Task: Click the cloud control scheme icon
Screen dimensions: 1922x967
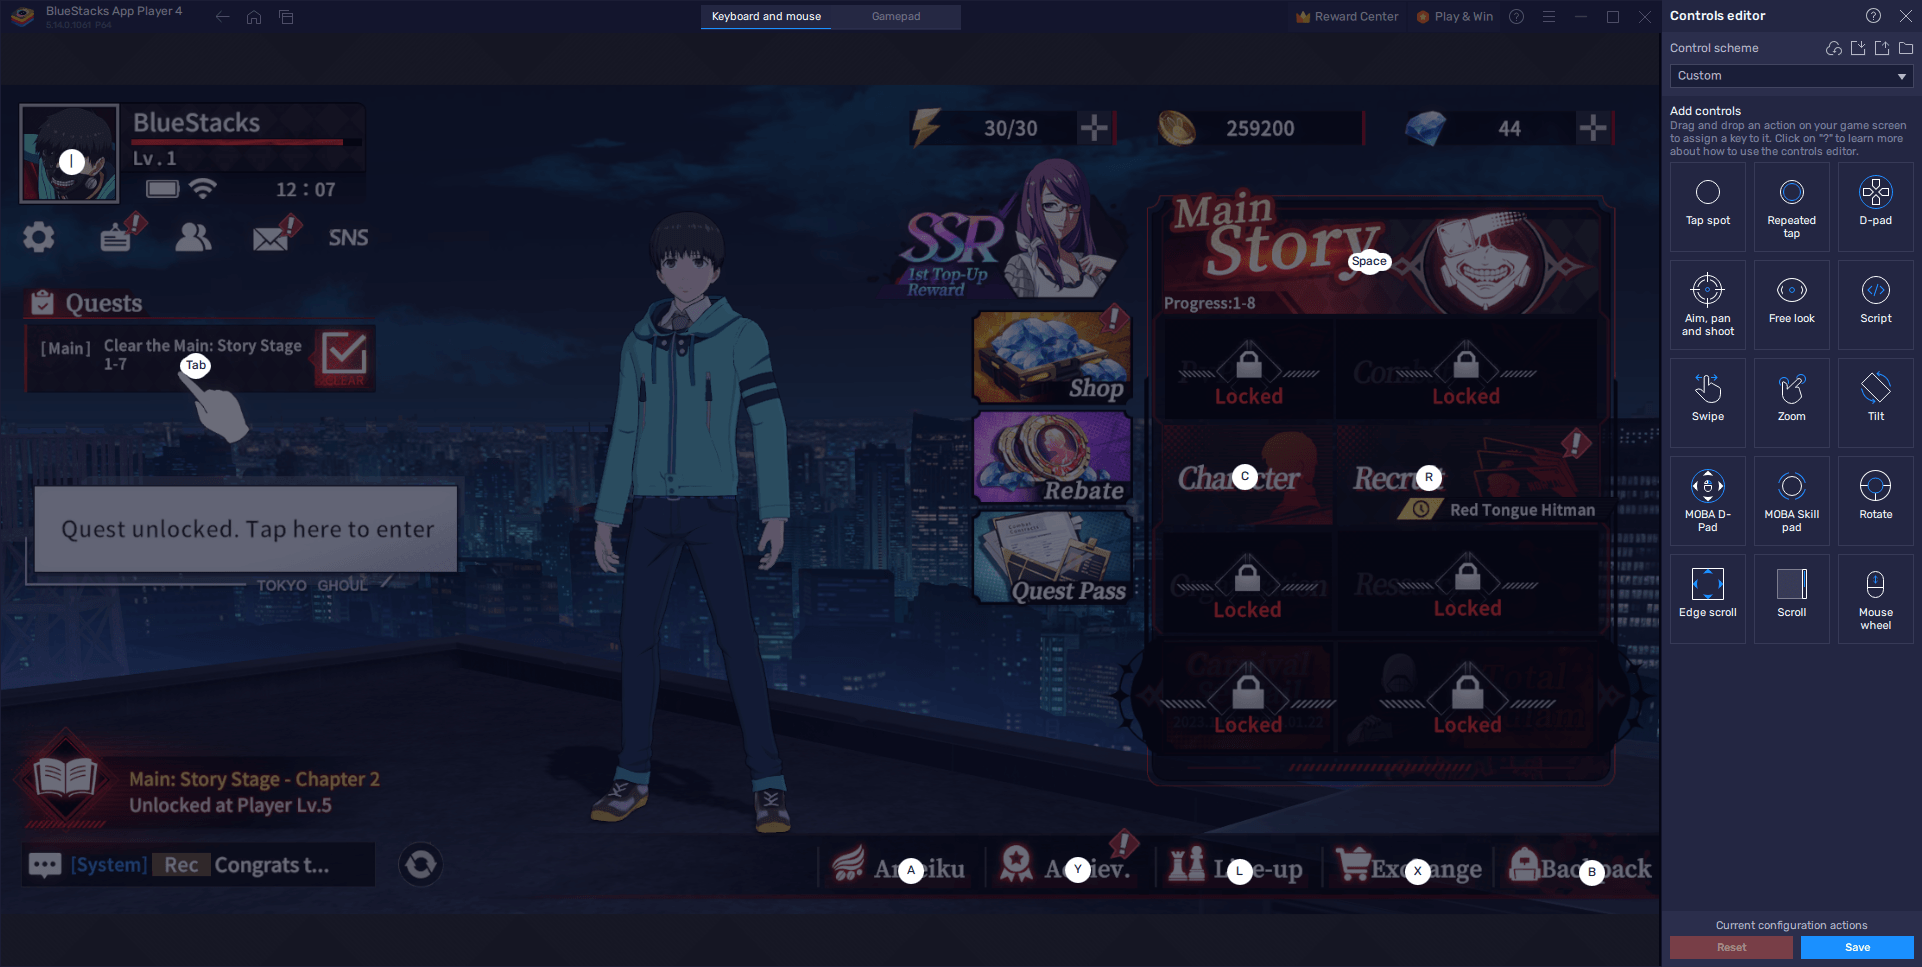Action: click(1834, 48)
